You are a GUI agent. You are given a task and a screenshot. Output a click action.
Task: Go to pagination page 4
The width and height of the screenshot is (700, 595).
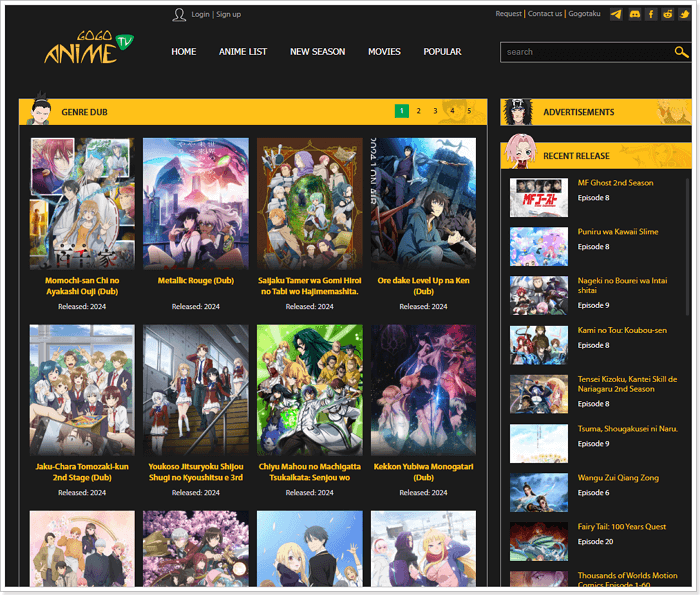coord(452,111)
